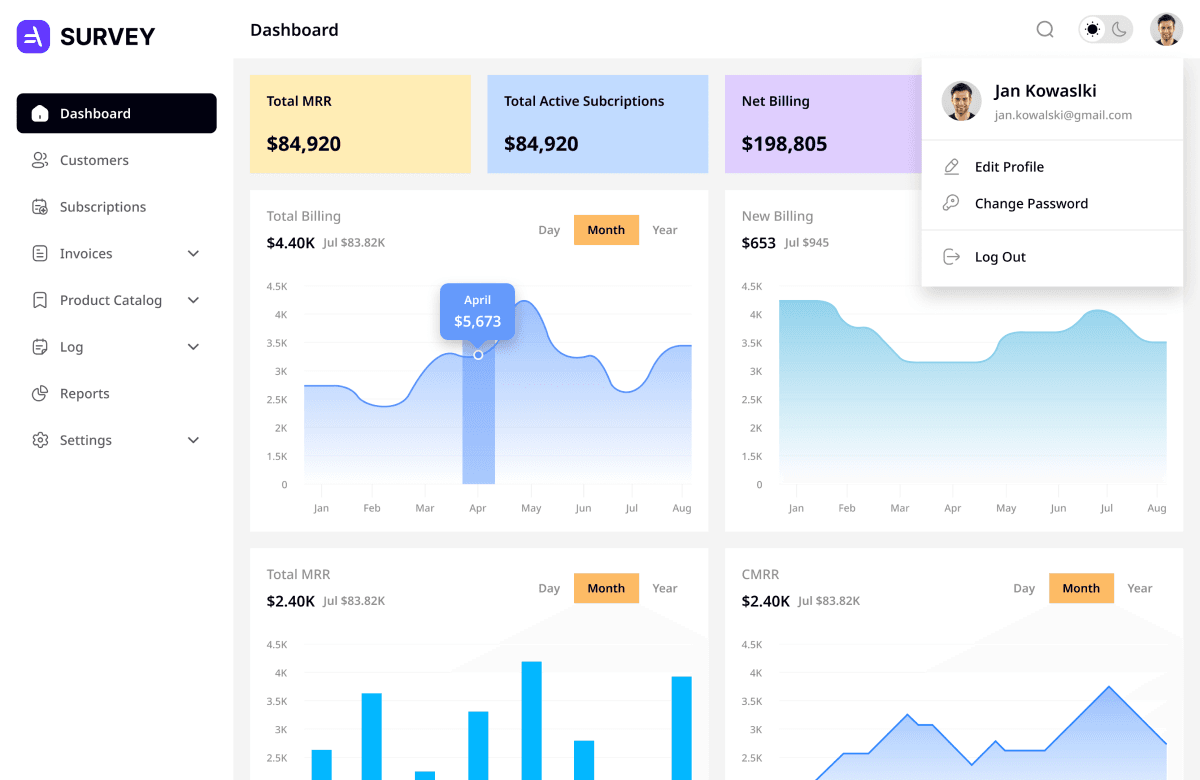Screen dimensions: 1200x780
Task: Click the "$198,805" Net Billing amount
Action: pyautogui.click(x=785, y=144)
